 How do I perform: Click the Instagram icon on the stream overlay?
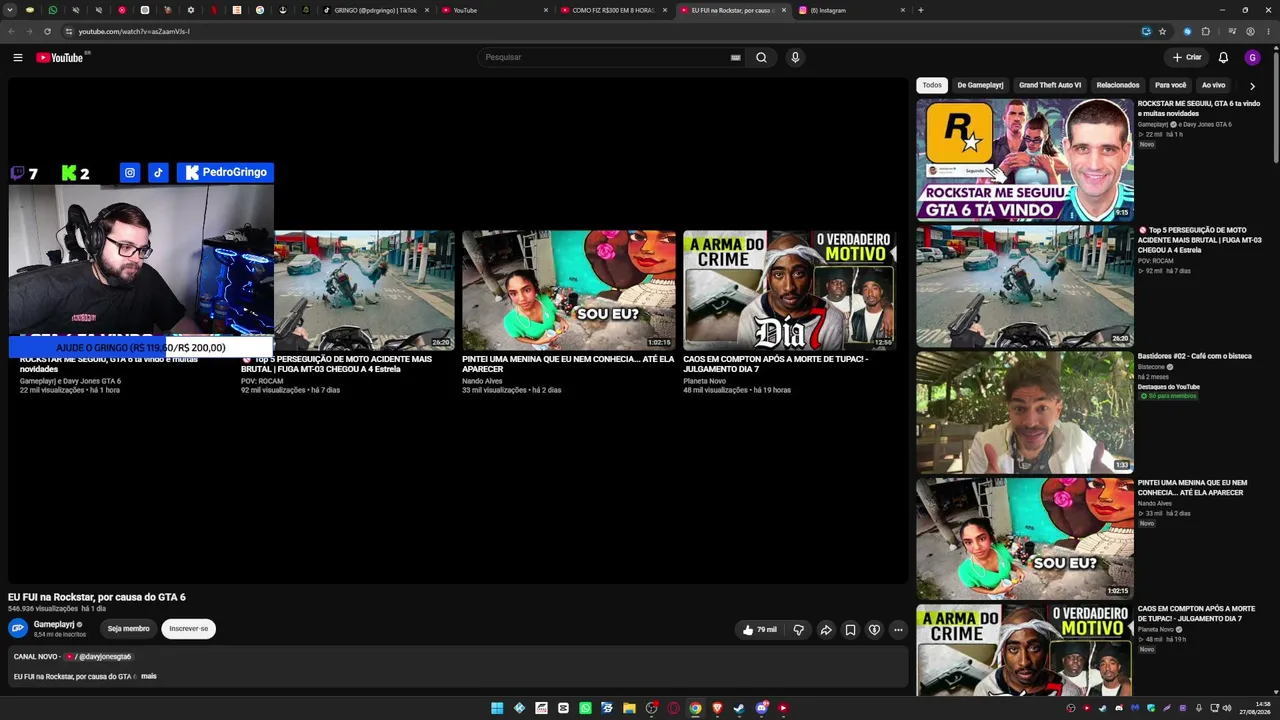[130, 173]
